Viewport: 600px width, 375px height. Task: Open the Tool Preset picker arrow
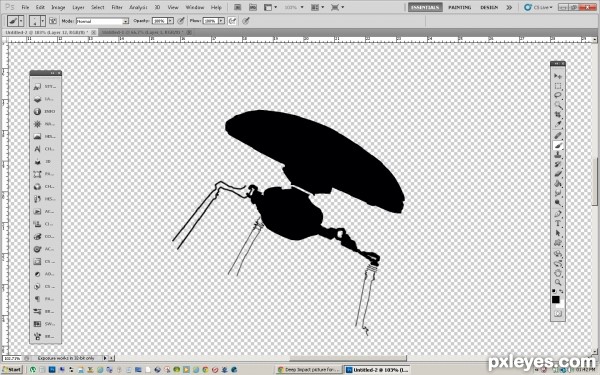pyautogui.click(x=21, y=21)
